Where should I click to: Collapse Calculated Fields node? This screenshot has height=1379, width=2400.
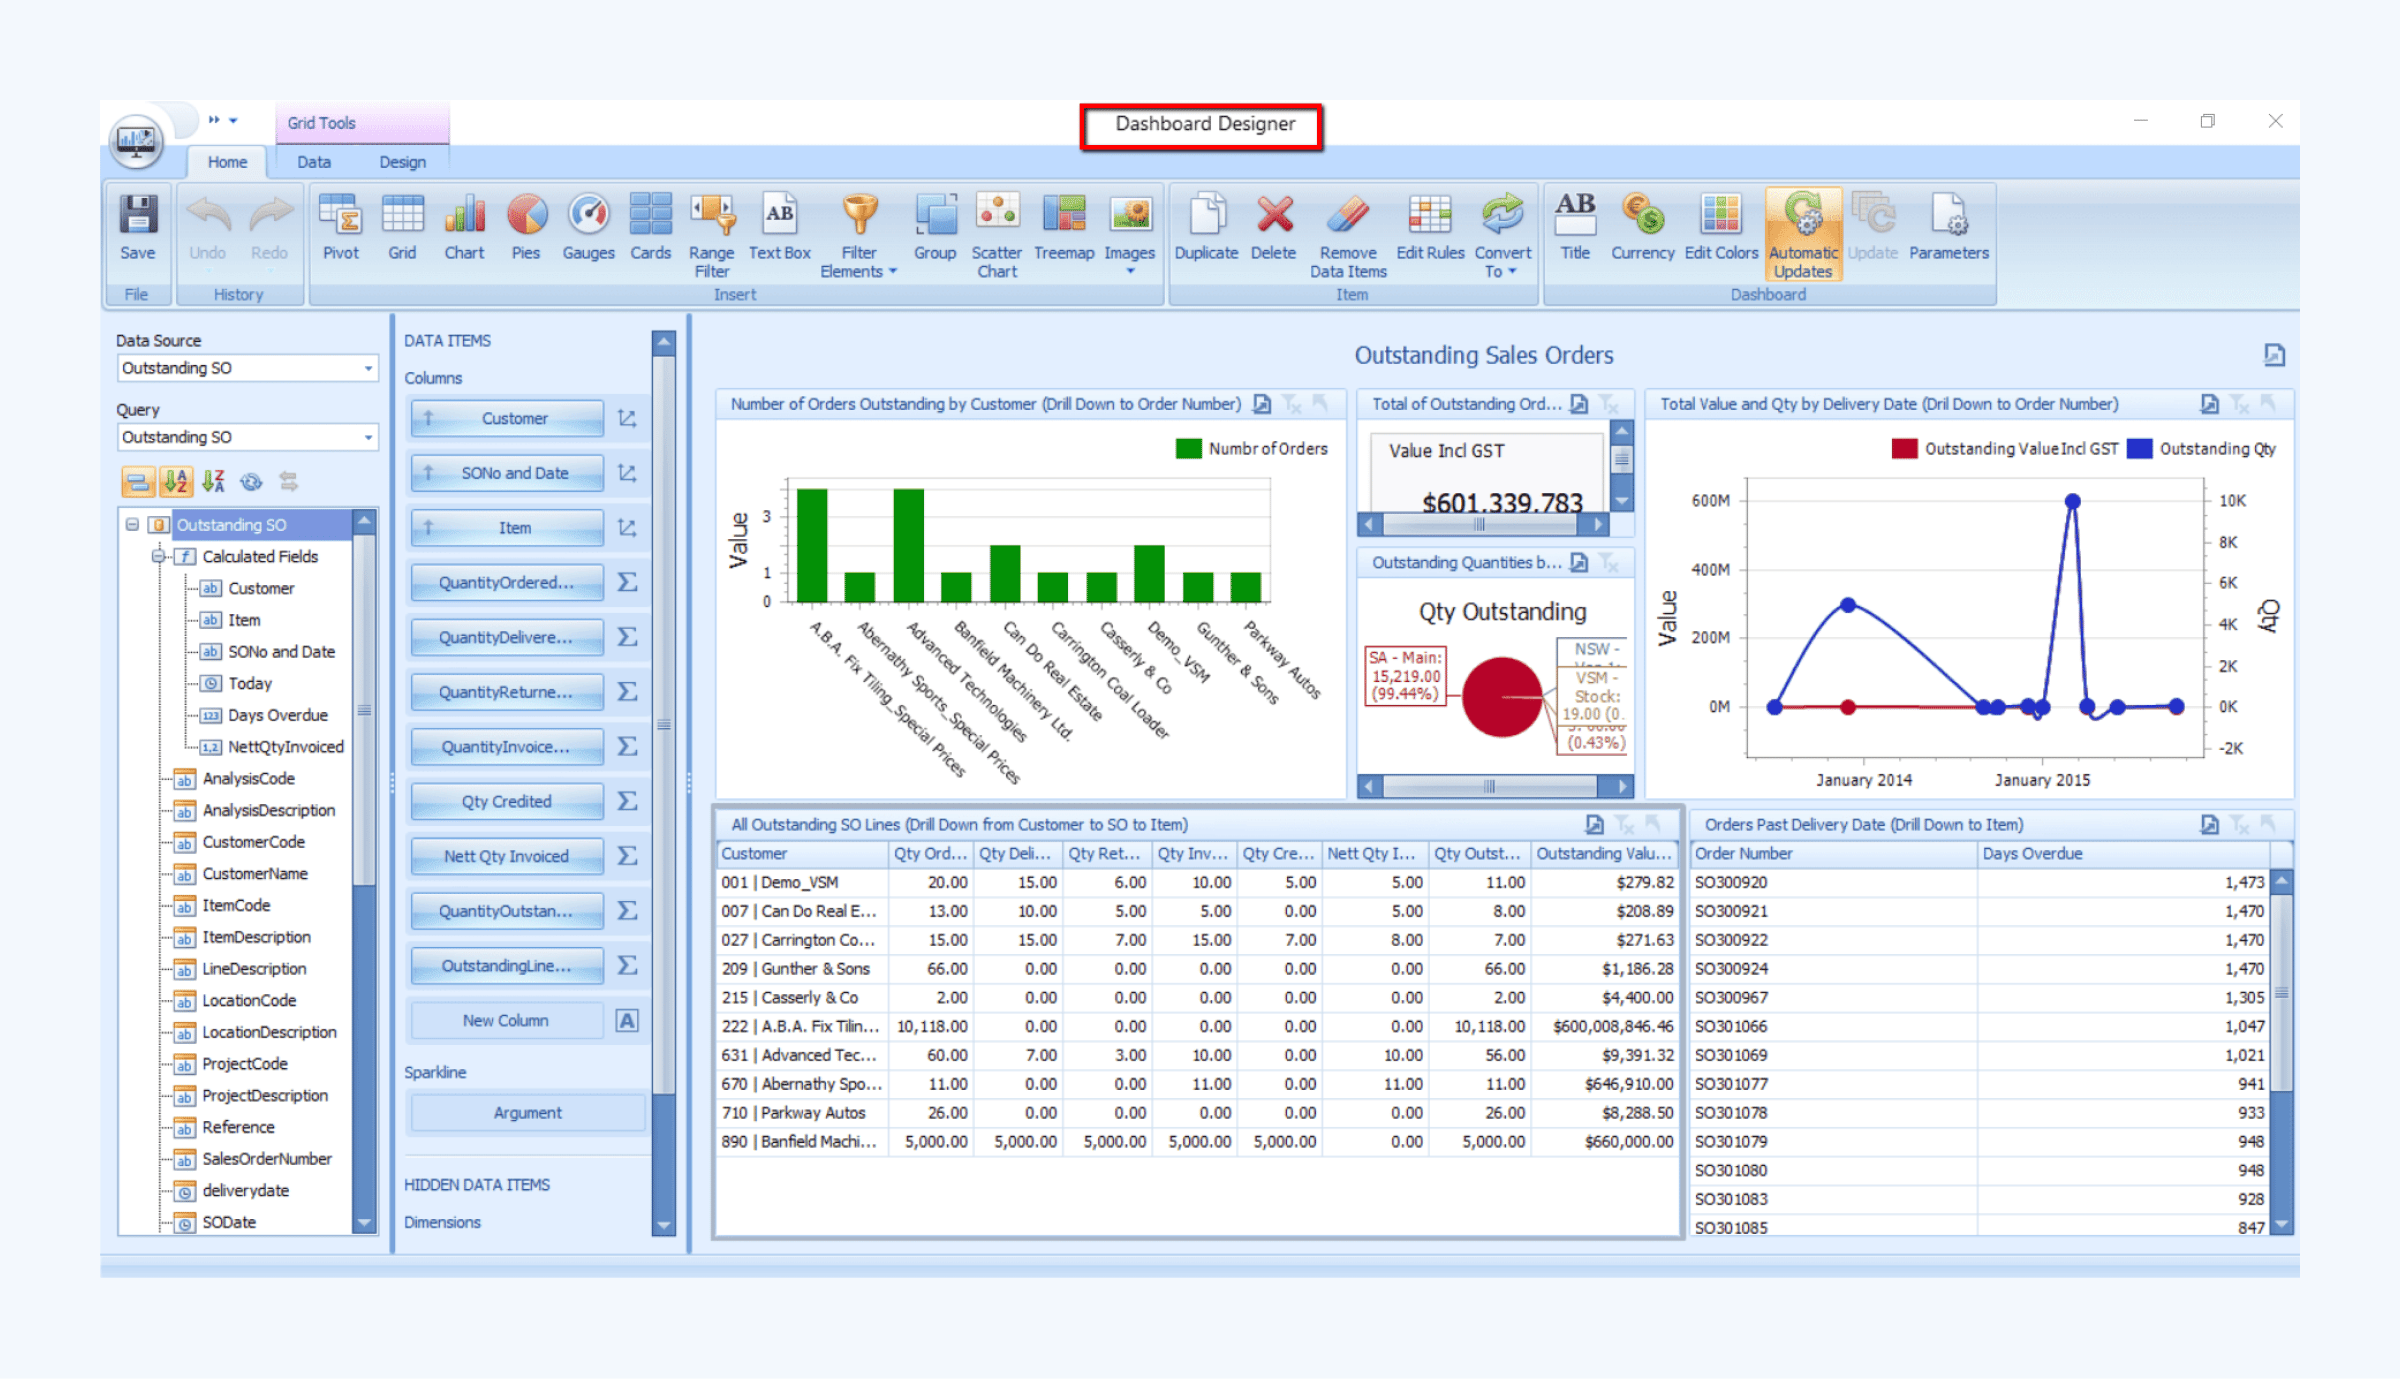(x=158, y=556)
